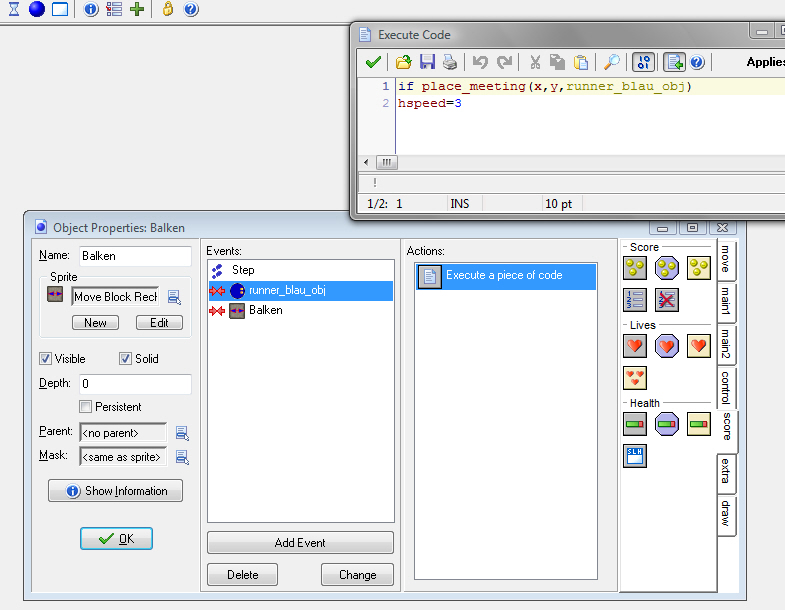The image size is (785, 610).
Task: Enable the Persistent checkbox
Action: (x=86, y=407)
